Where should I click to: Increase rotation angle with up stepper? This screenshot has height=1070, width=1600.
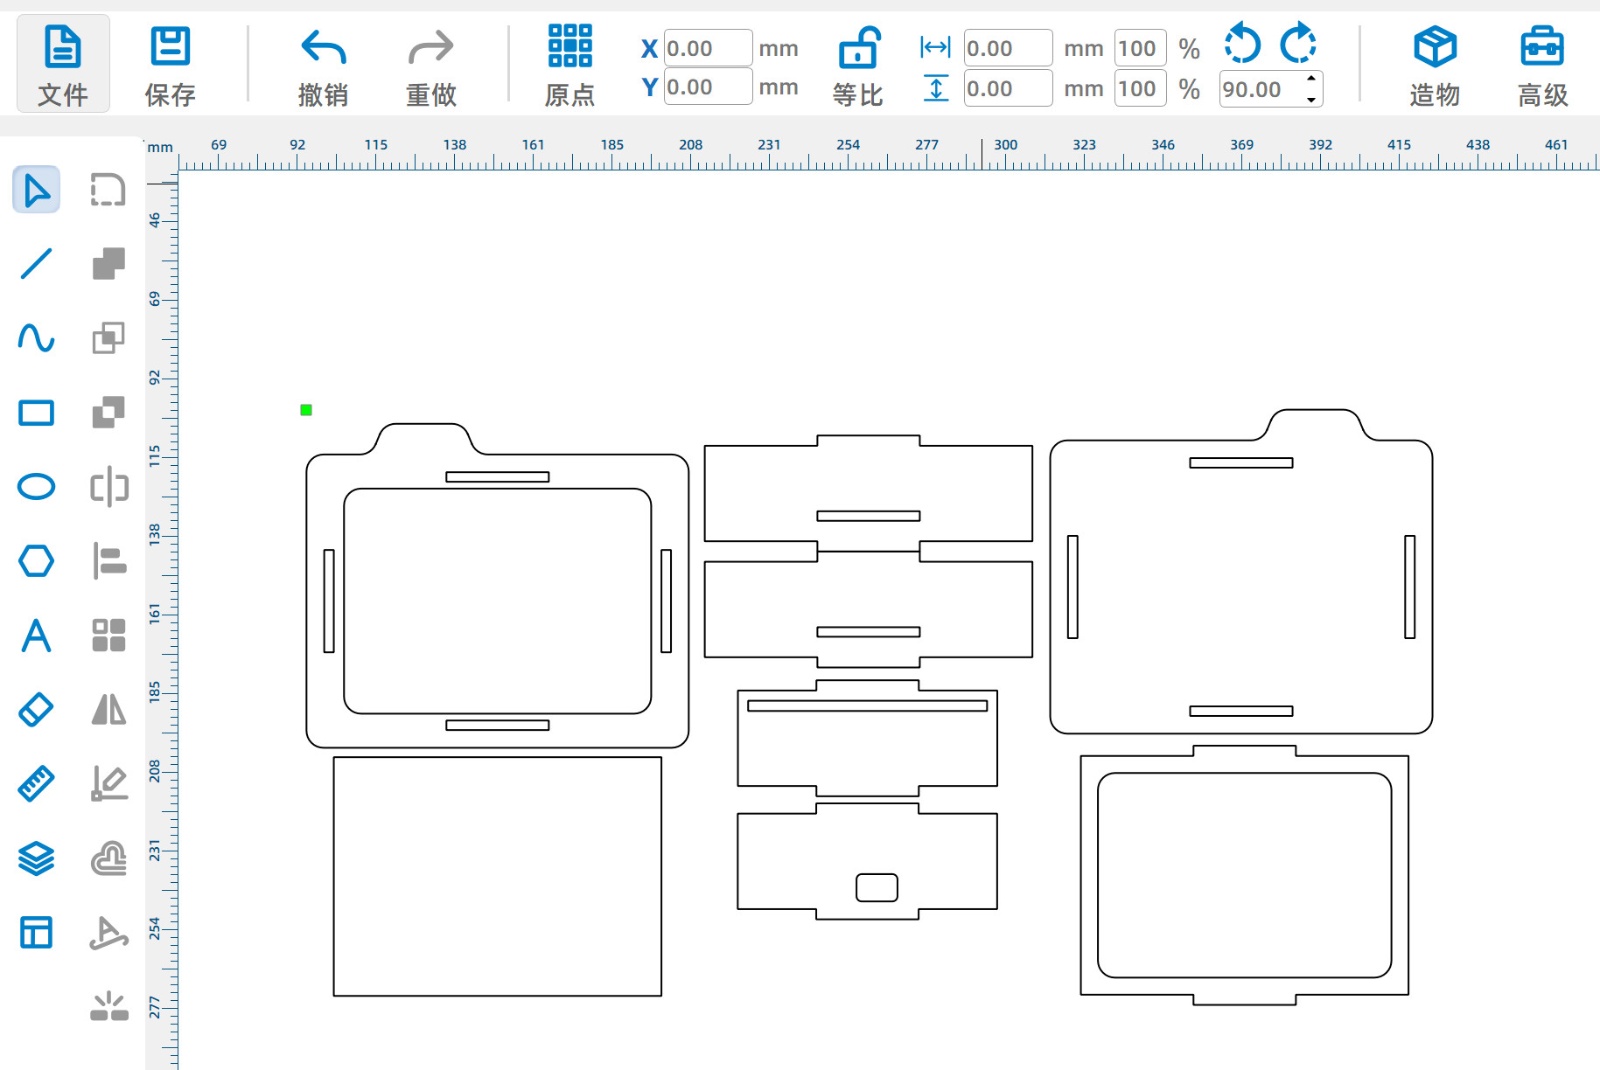click(1311, 79)
